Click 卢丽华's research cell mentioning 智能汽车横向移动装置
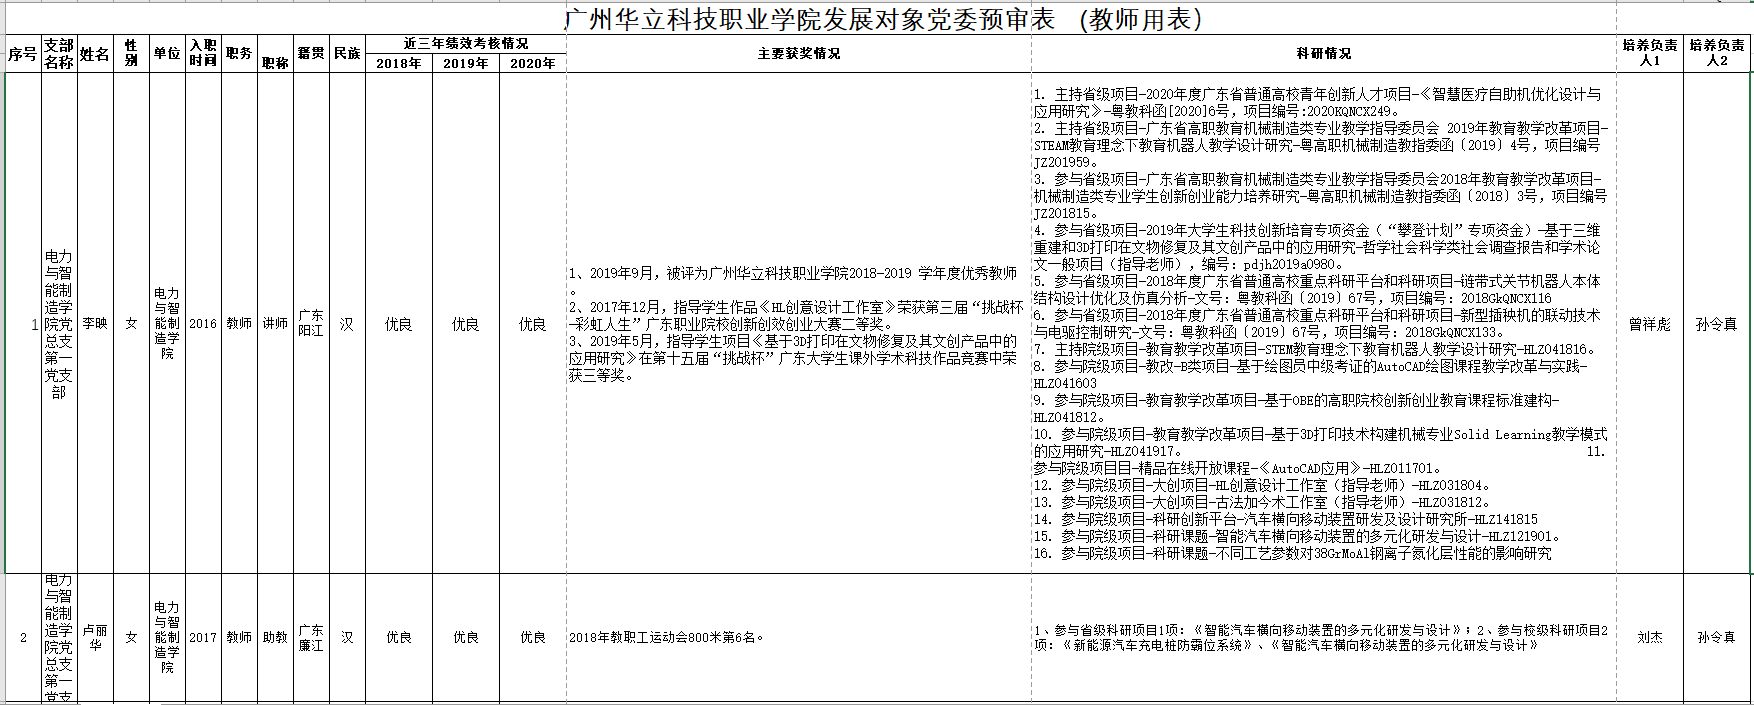This screenshot has height=705, width=1754. [1324, 638]
